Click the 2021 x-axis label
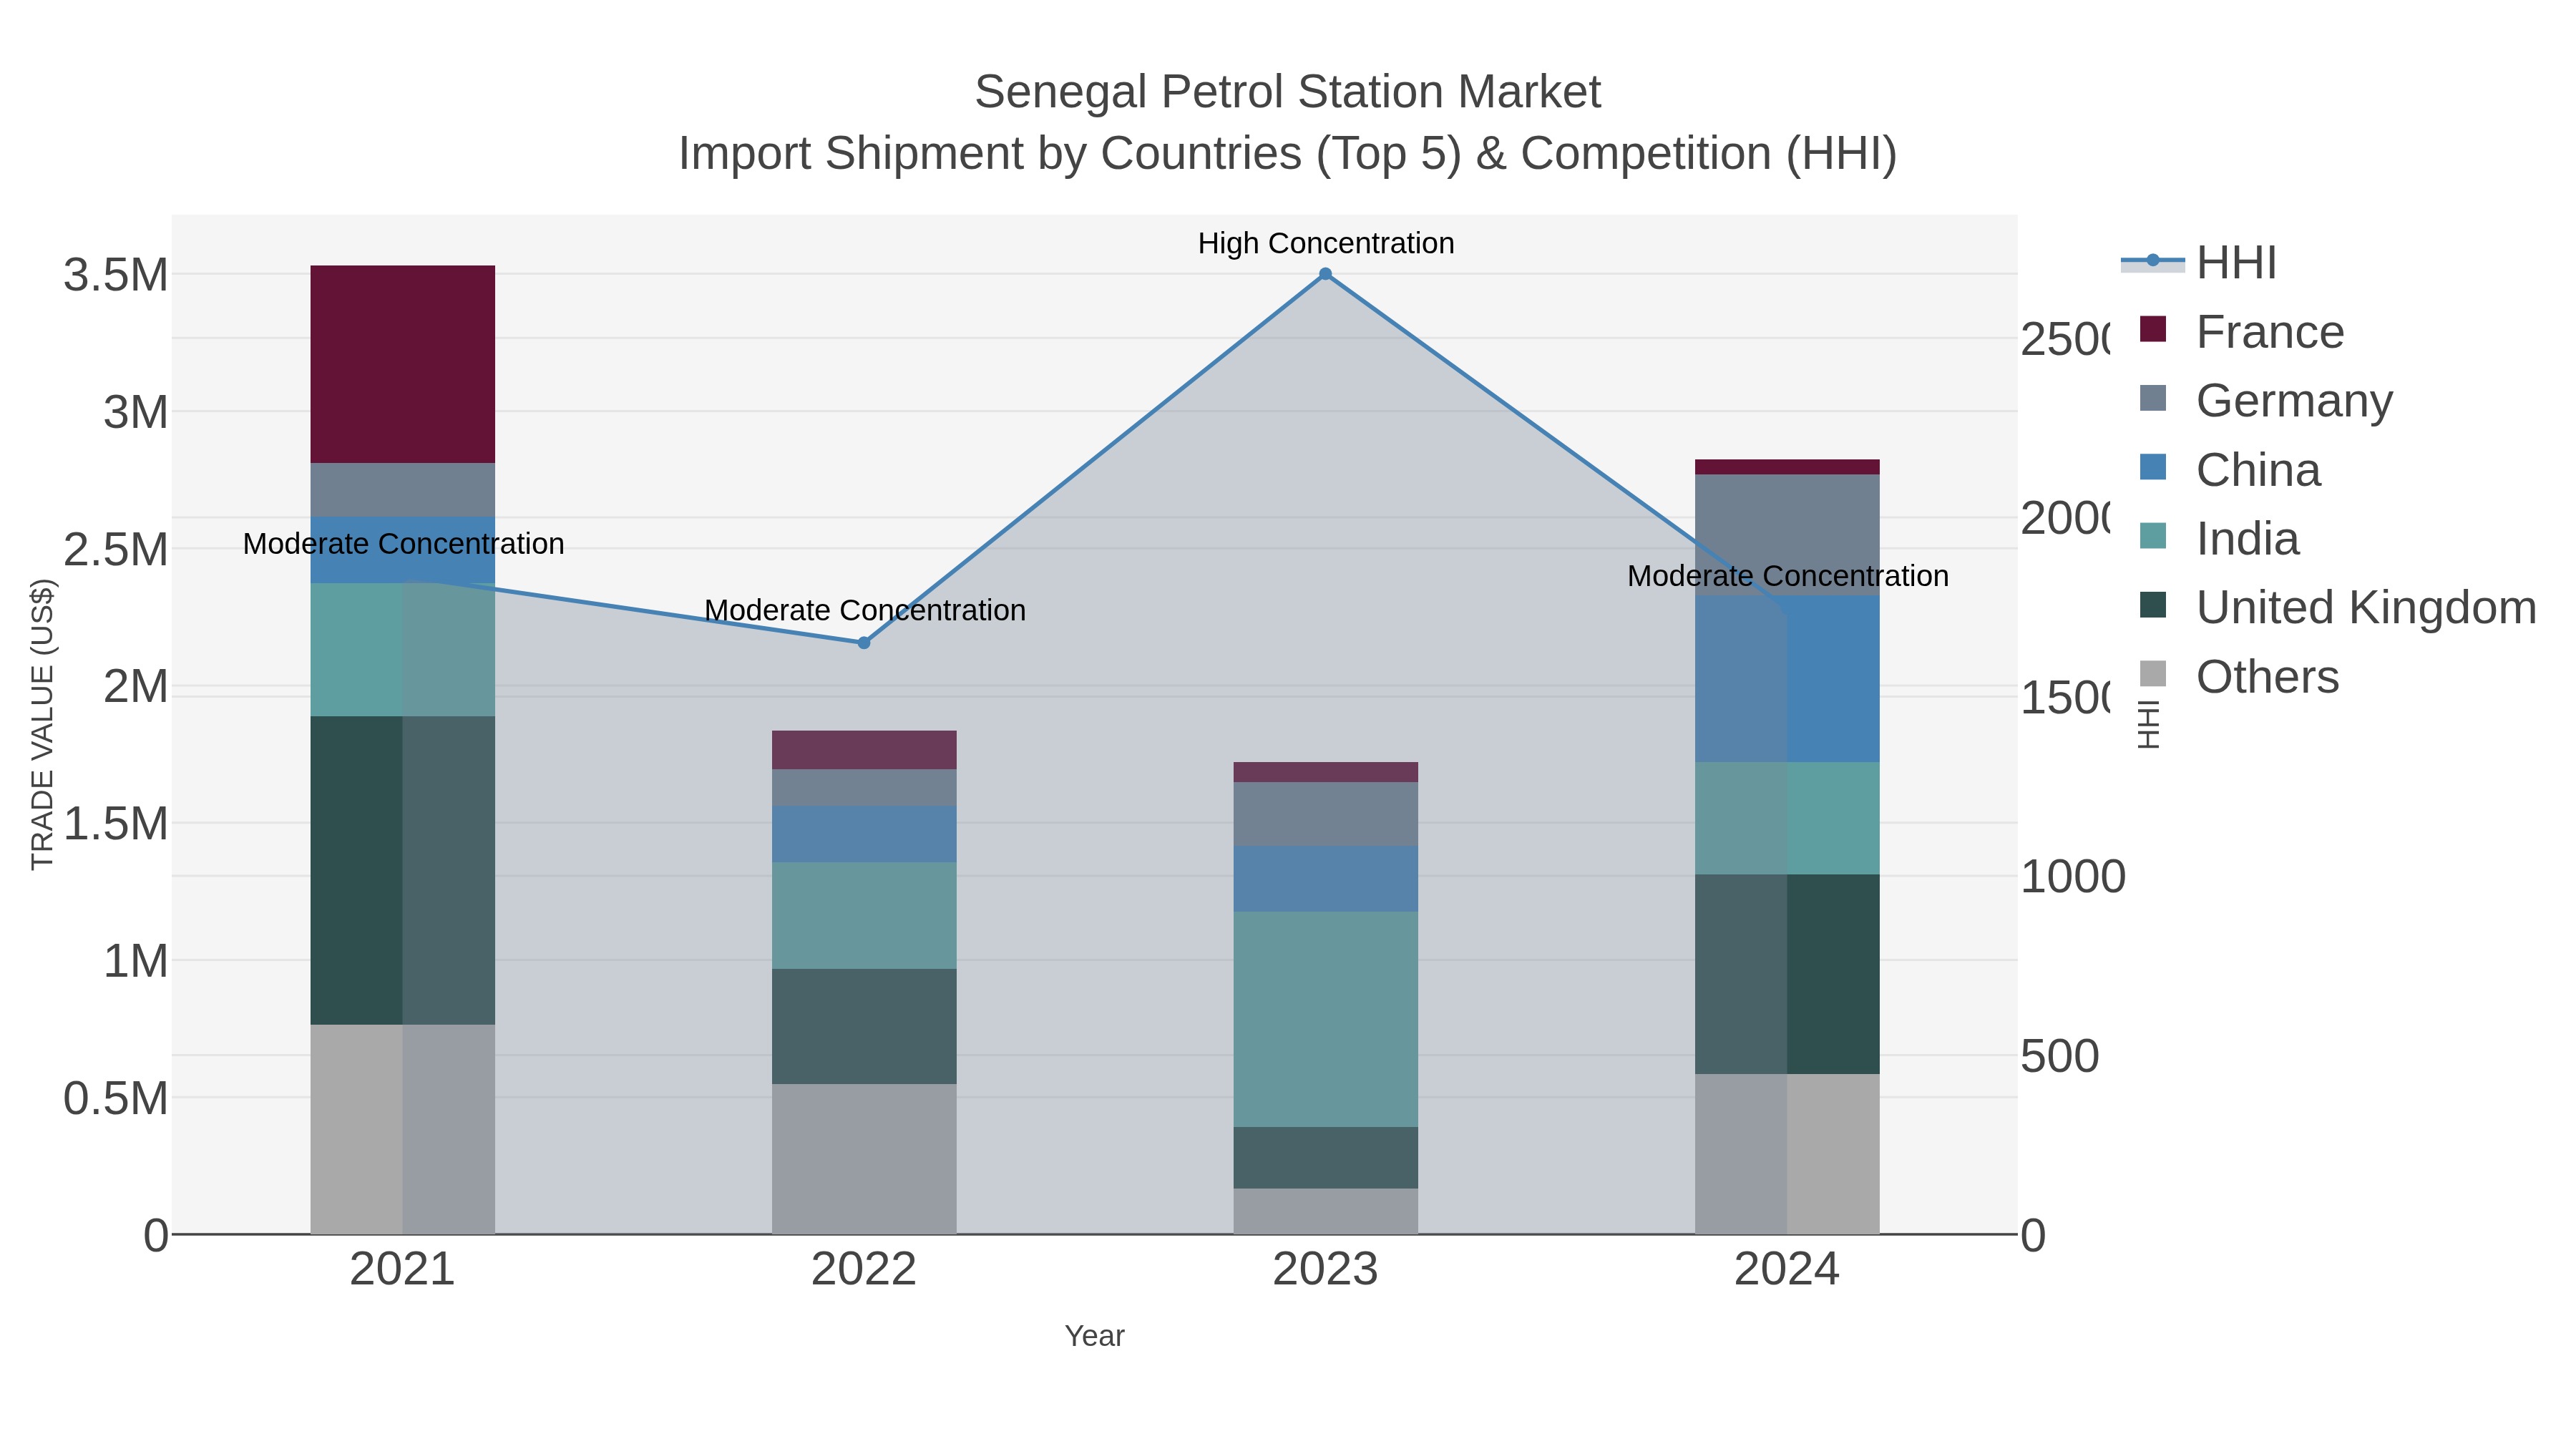 403,1270
